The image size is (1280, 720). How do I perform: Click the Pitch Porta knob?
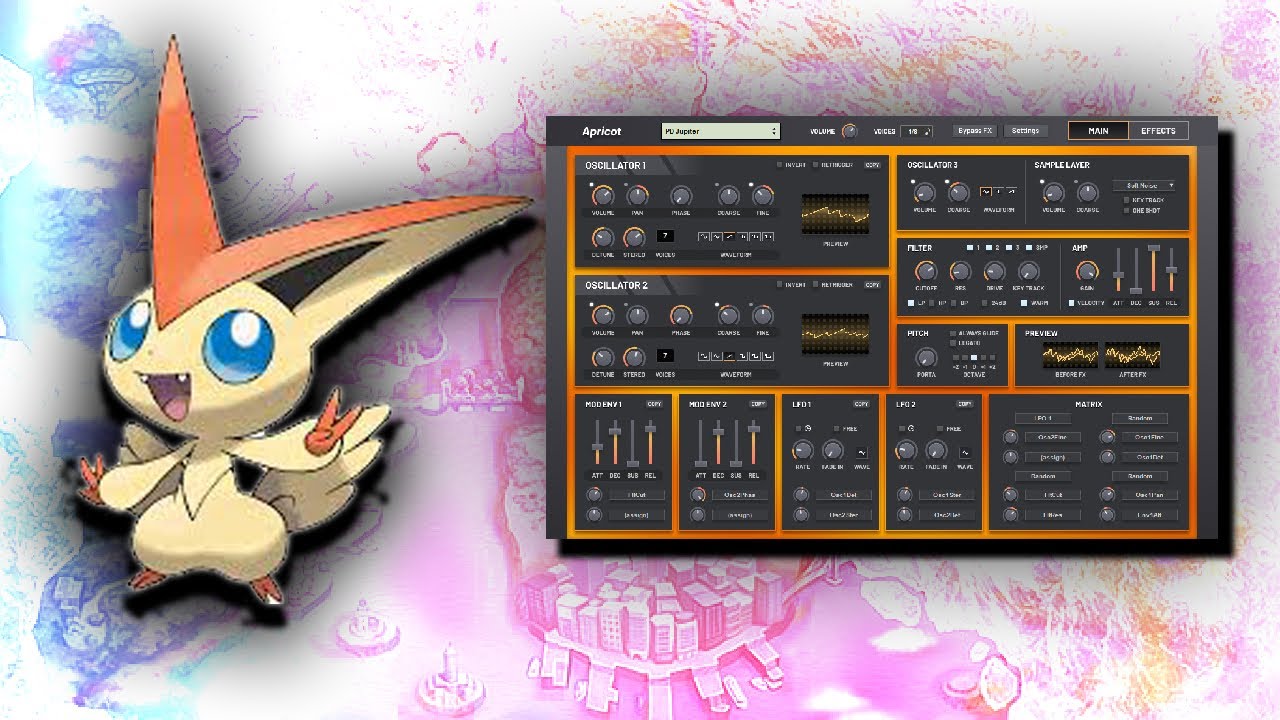click(x=926, y=357)
